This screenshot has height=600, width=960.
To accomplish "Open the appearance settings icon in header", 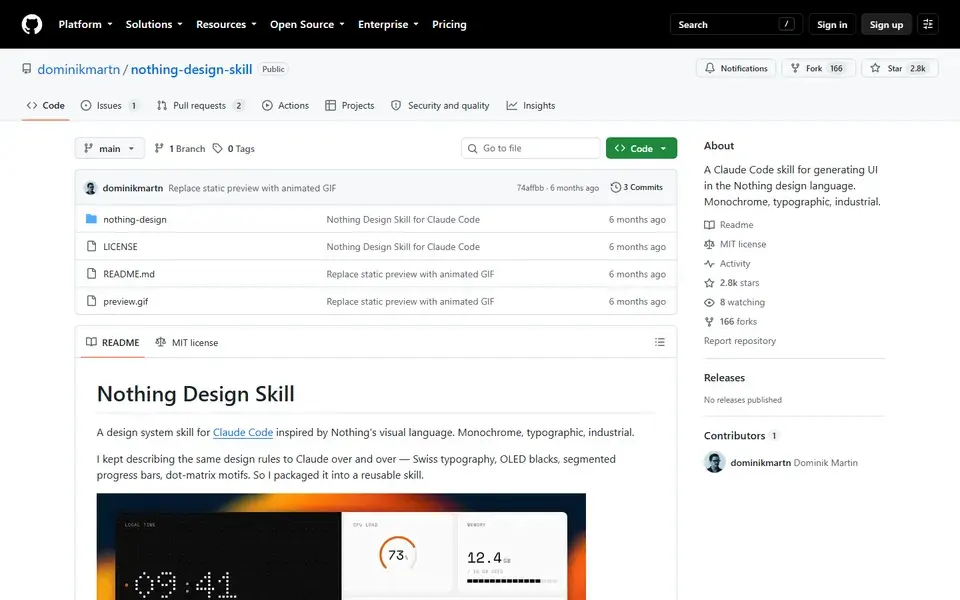I will 928,24.
